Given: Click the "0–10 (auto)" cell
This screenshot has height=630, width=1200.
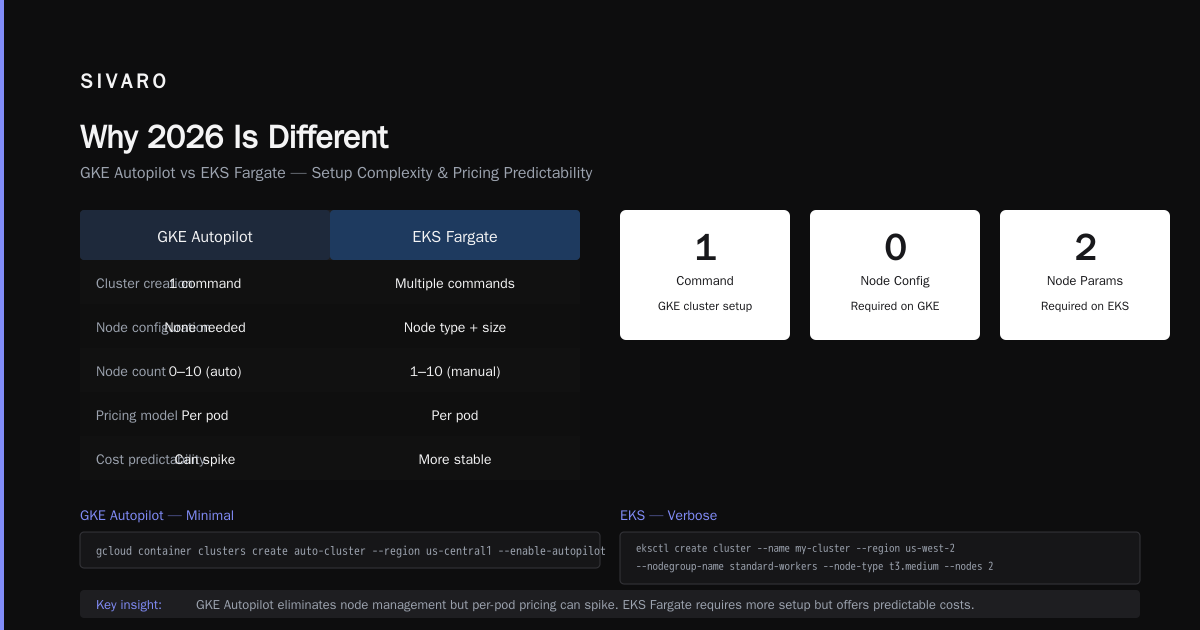Looking at the screenshot, I should (205, 372).
